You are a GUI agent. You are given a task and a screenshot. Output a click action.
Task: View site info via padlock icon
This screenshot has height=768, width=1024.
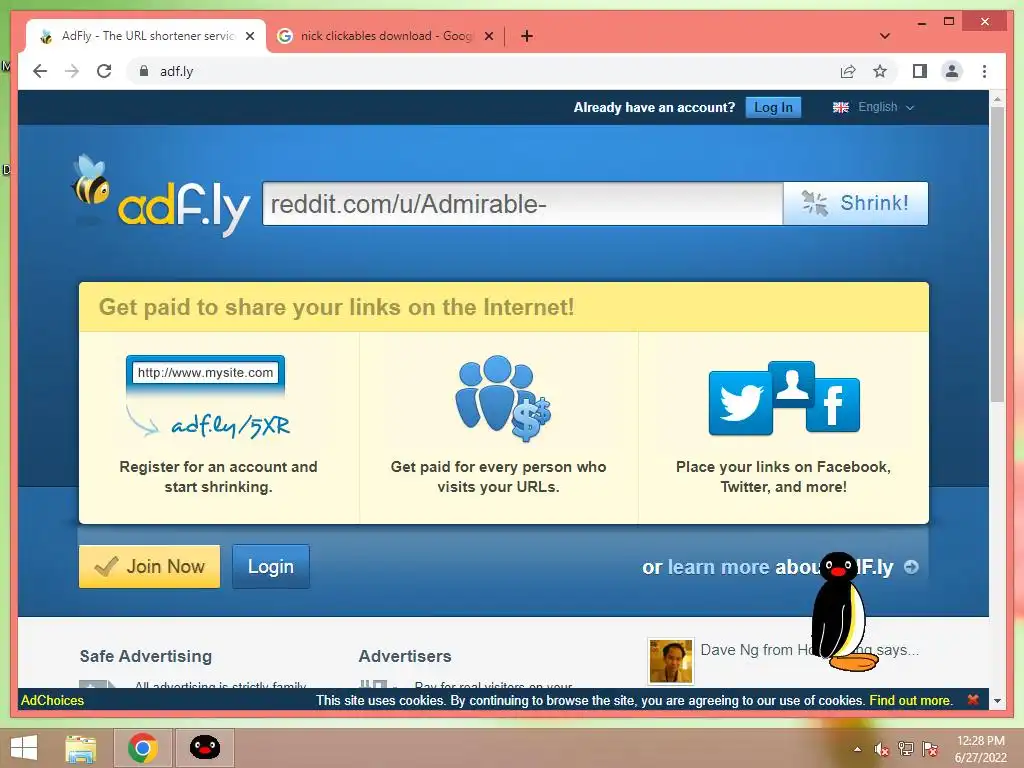point(144,71)
